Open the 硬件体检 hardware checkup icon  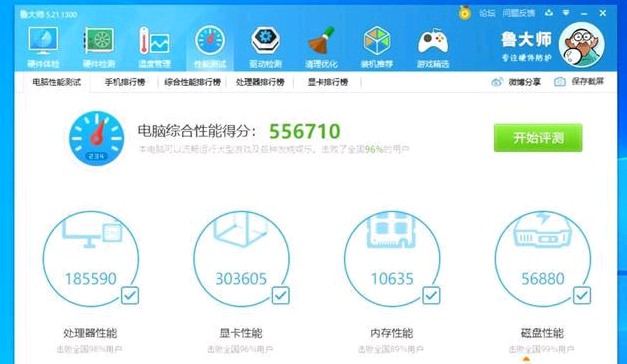[x=43, y=41]
